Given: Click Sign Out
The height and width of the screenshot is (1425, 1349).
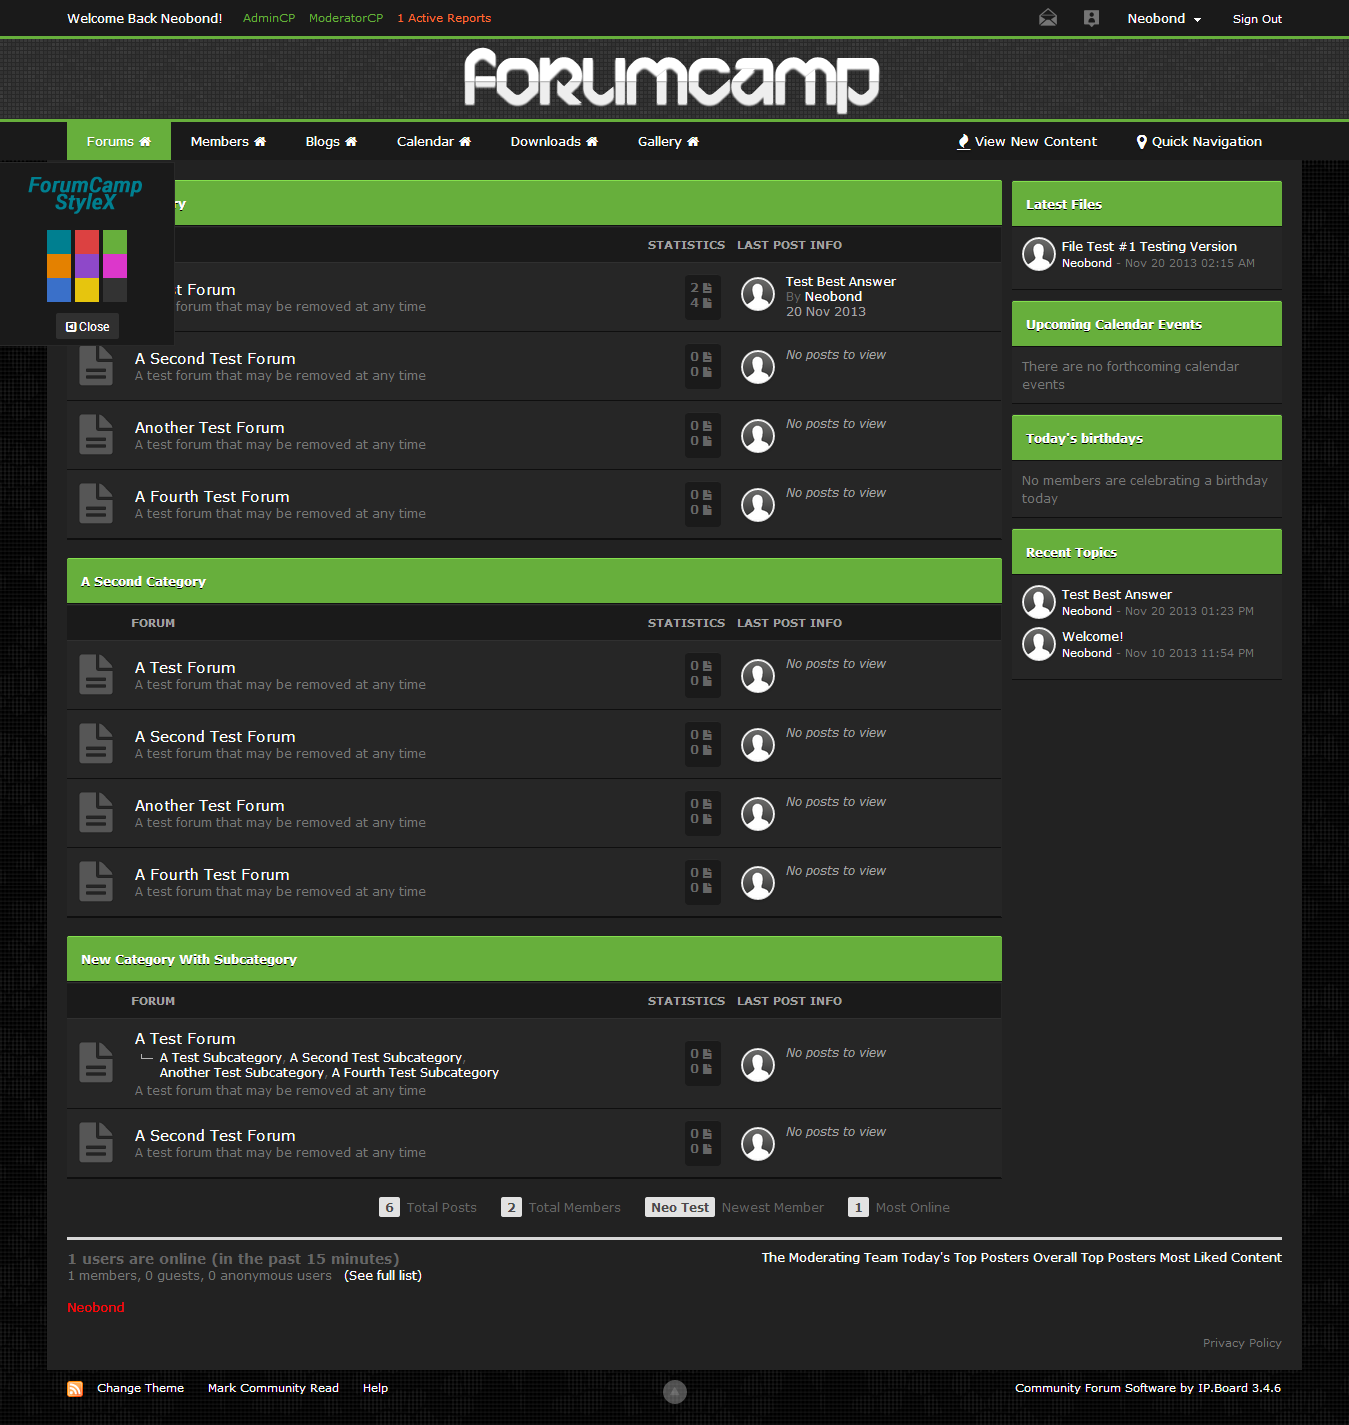Looking at the screenshot, I should [1257, 19].
